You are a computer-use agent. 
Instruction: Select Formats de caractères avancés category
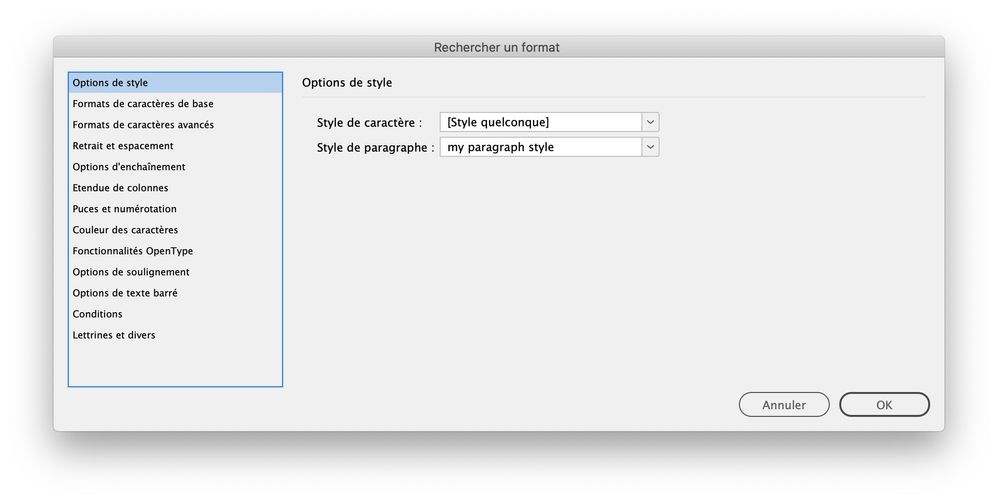(143, 124)
